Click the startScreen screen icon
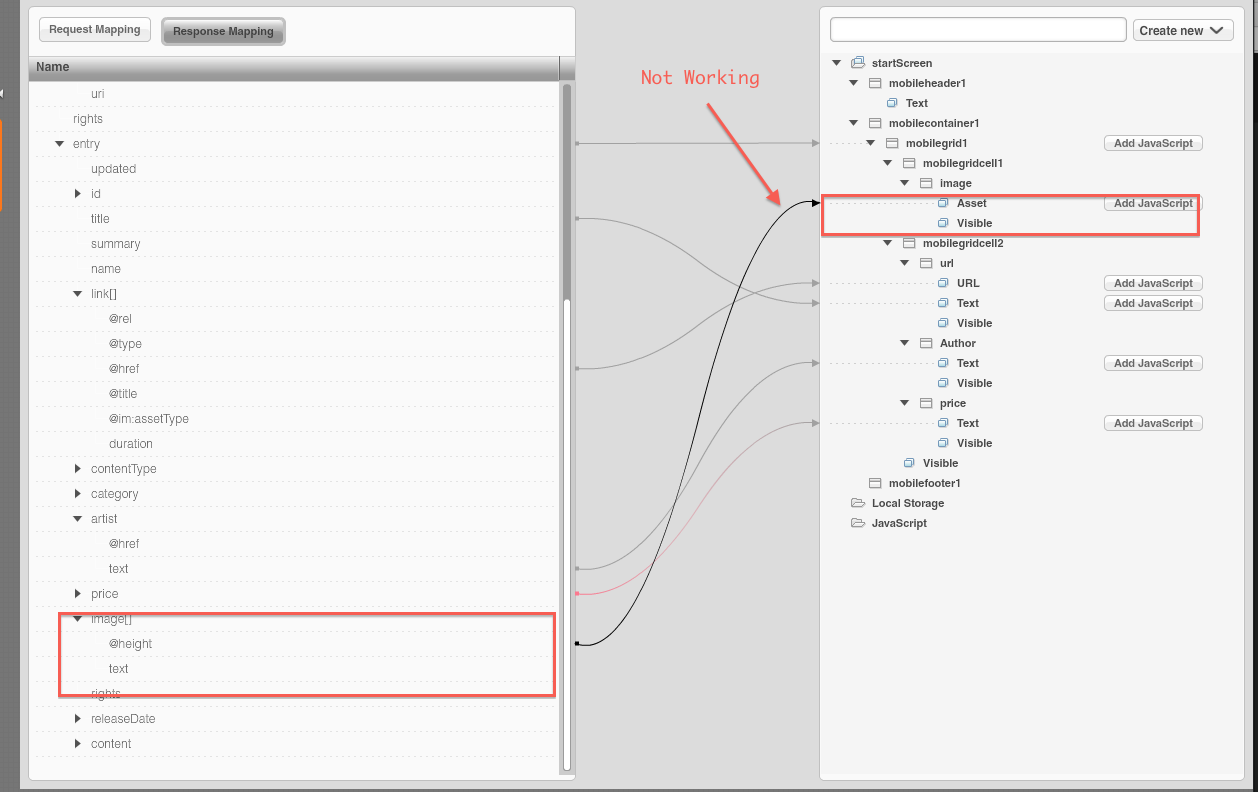This screenshot has width=1258, height=792. click(x=857, y=63)
